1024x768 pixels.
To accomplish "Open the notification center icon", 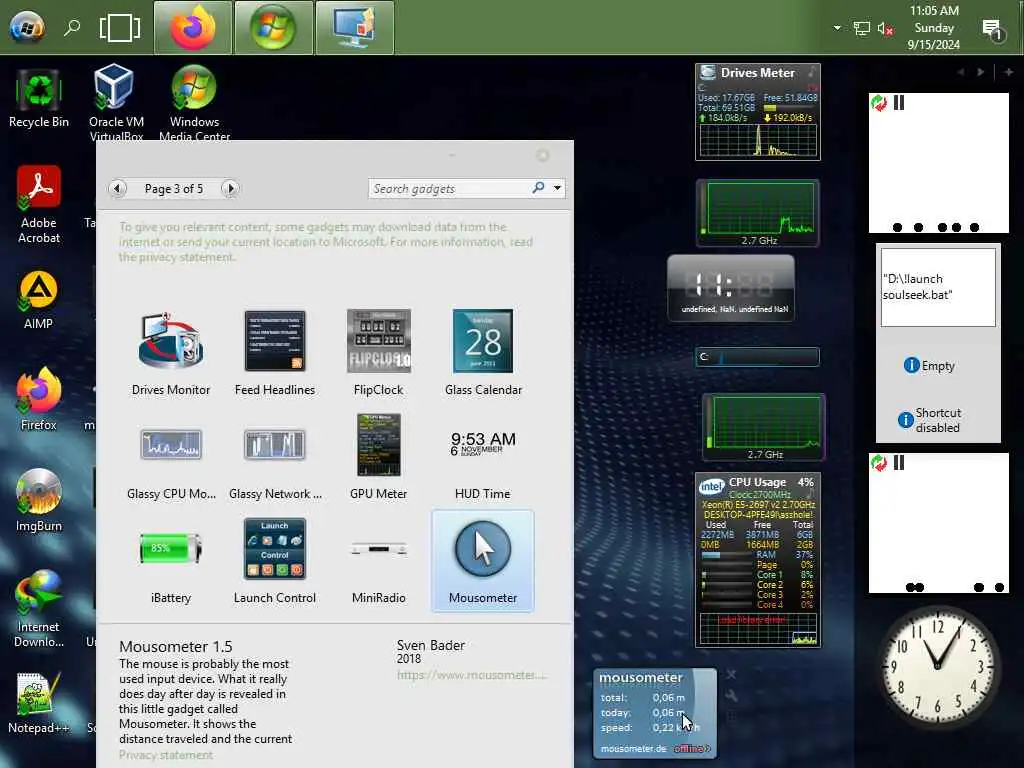I will pos(993,28).
